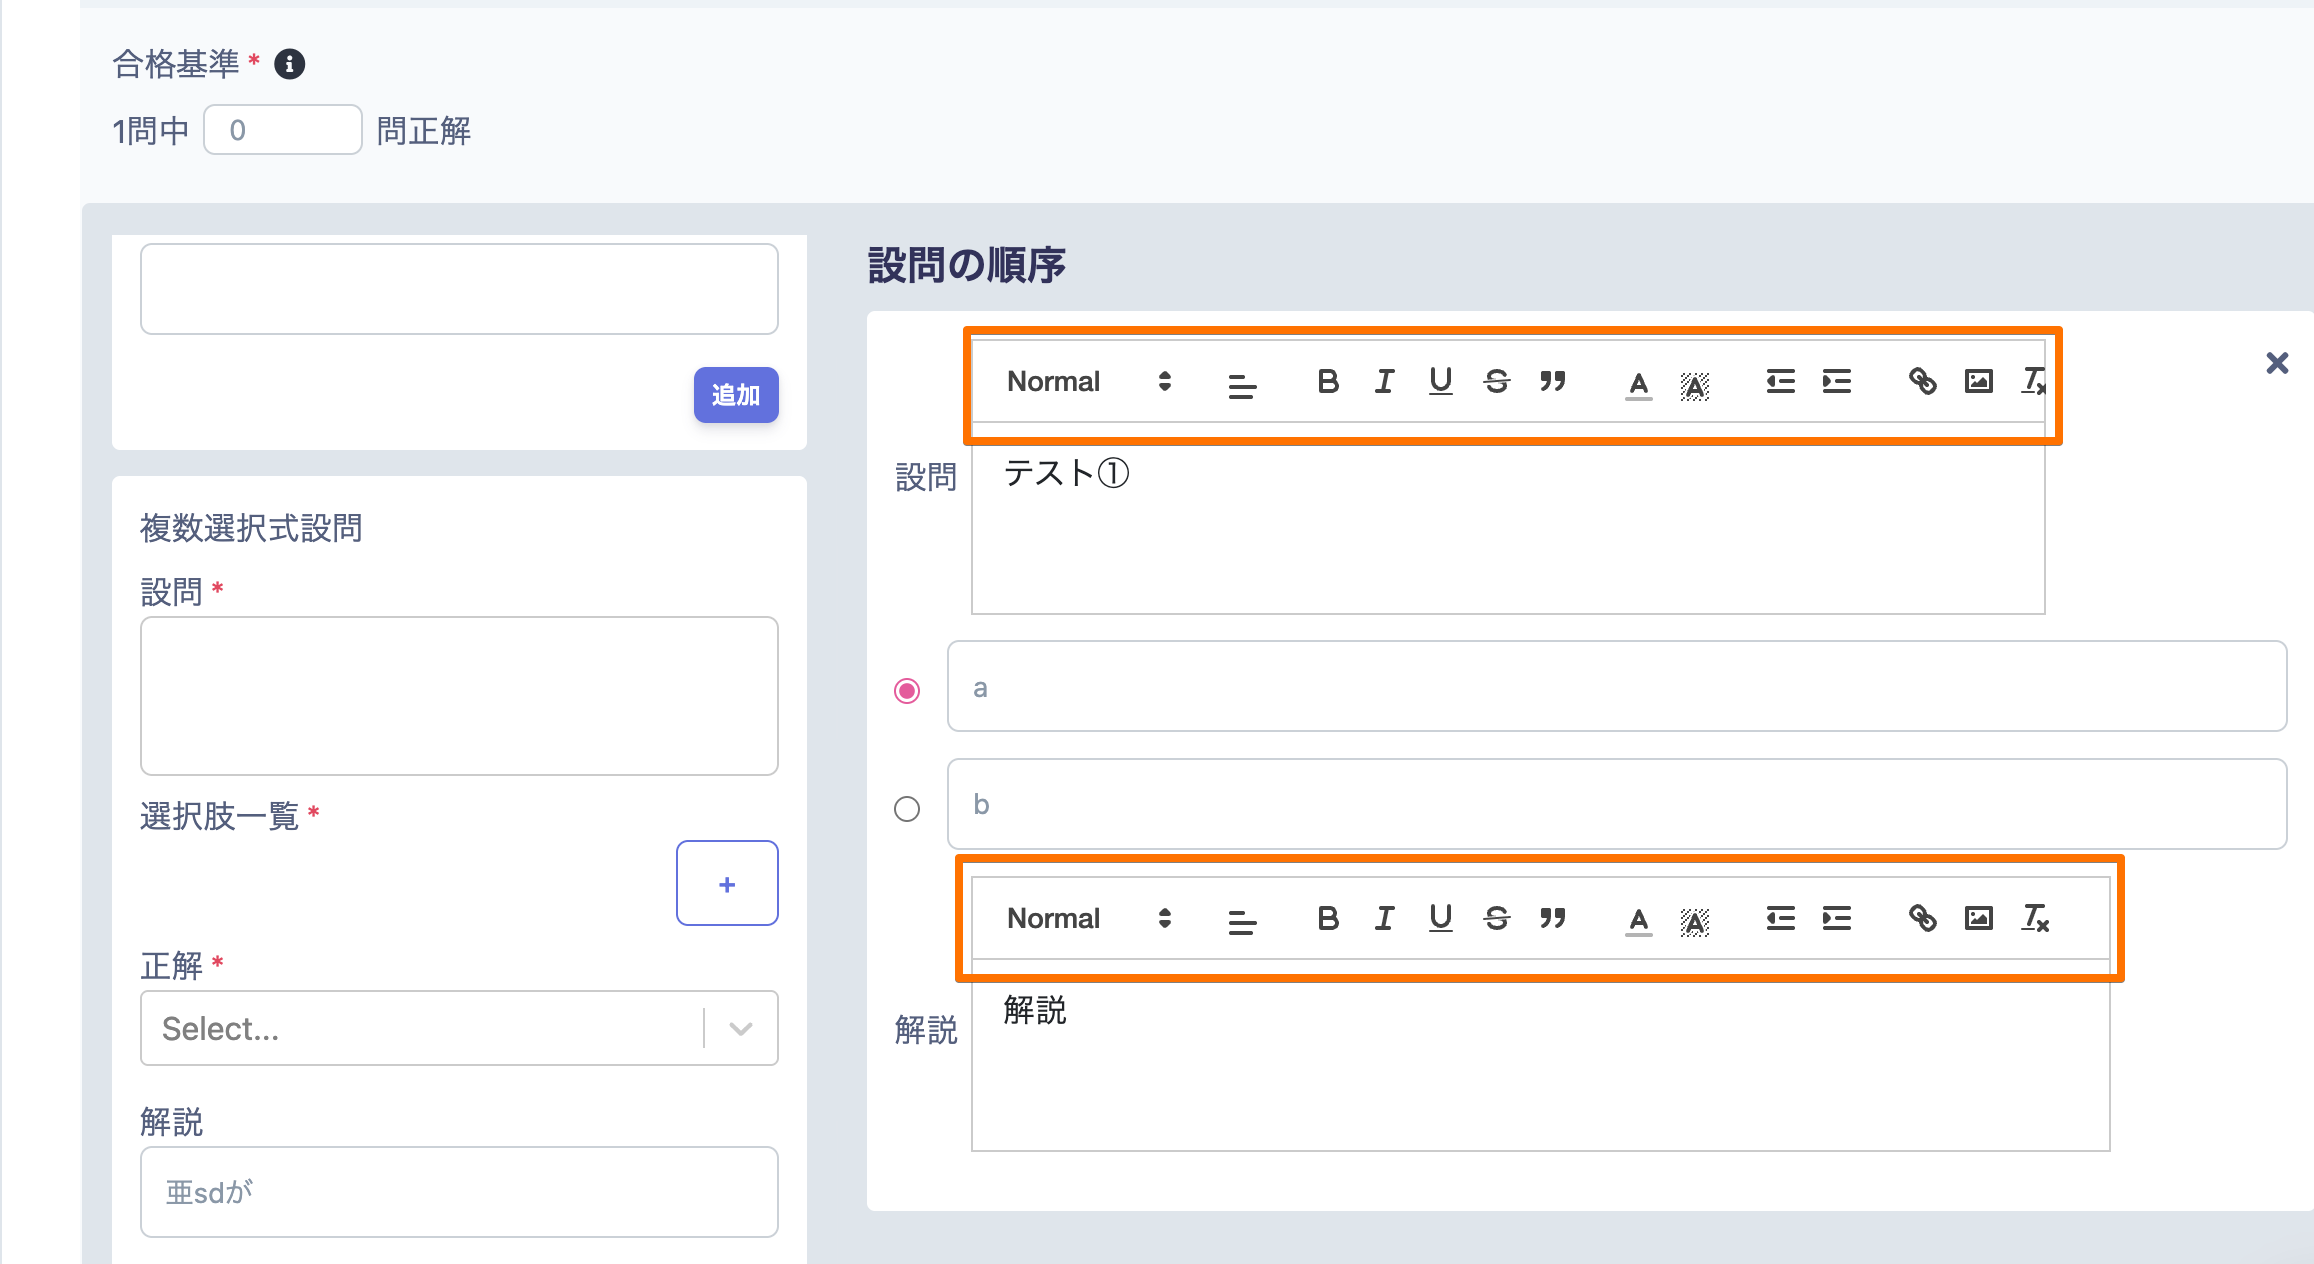Select radio button for answer a
Viewport: 2314px width, 1264px height.
click(907, 691)
